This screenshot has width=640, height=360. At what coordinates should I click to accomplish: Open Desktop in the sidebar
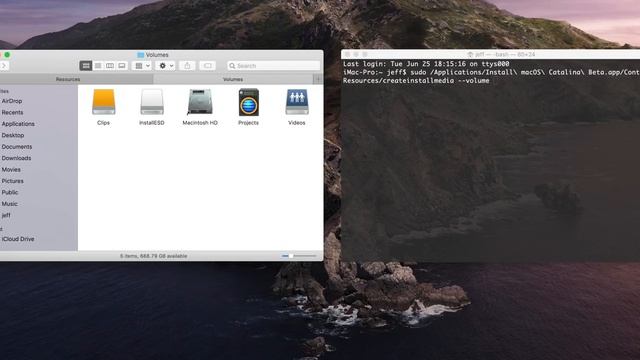tap(13, 135)
